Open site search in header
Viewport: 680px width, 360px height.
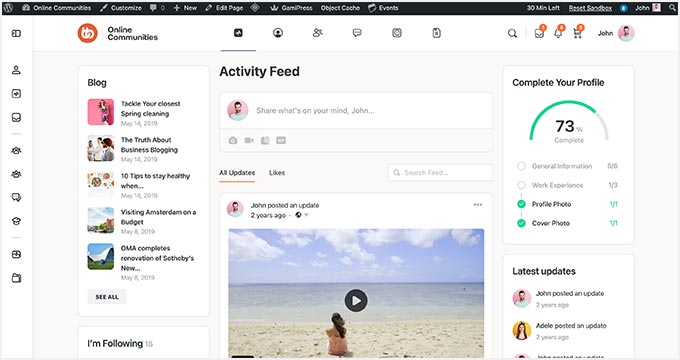(512, 33)
